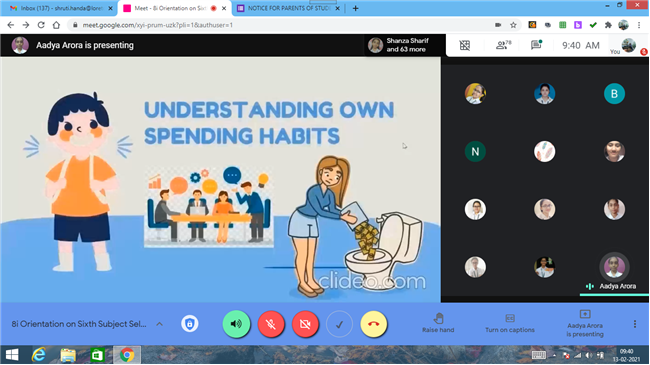Click Aadya Arora is presenting button
650x365 pixels.
[x=585, y=324]
